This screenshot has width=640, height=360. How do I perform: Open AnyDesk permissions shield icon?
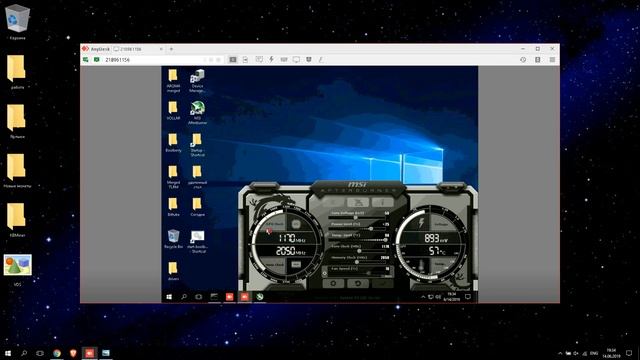point(309,60)
